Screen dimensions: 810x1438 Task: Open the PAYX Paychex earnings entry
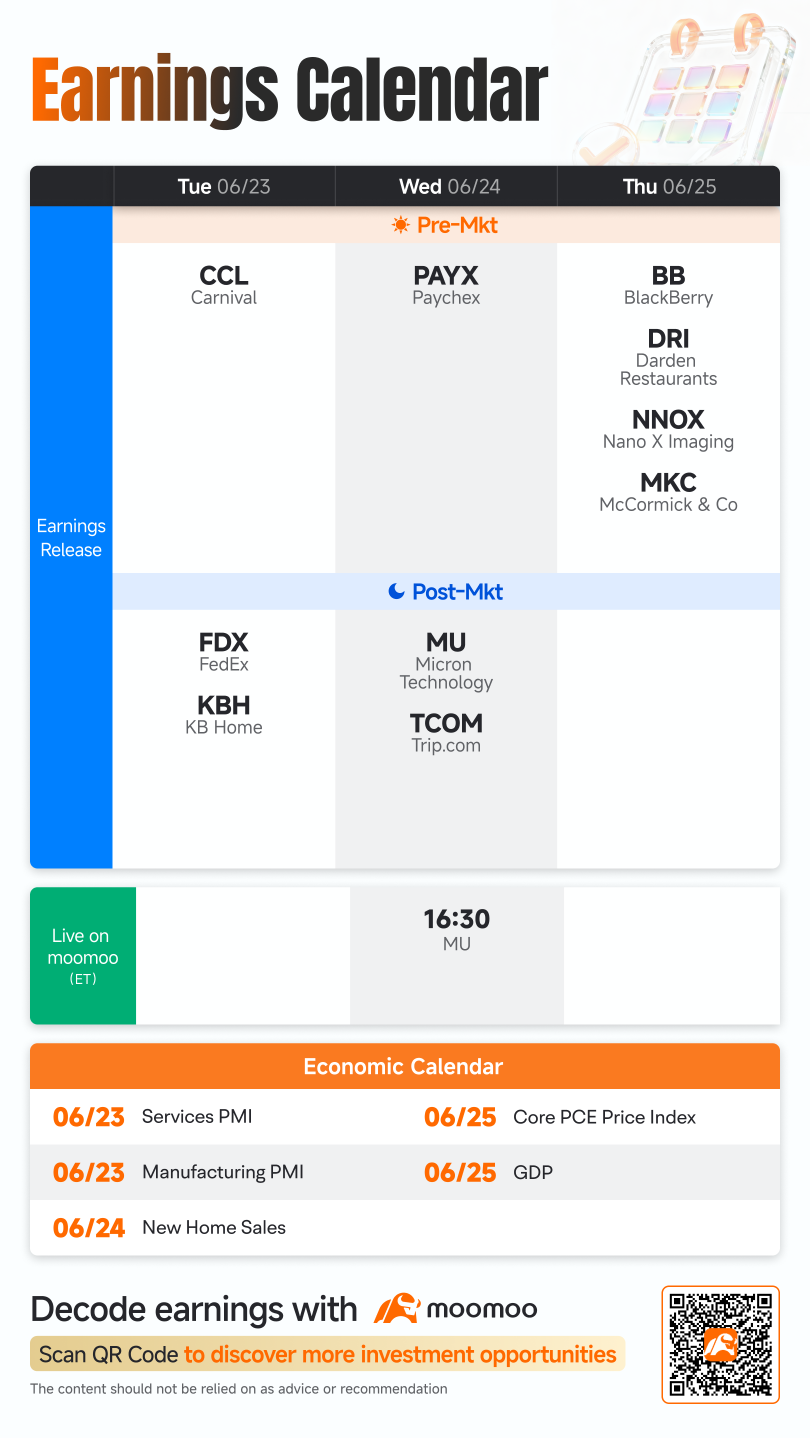[446, 285]
